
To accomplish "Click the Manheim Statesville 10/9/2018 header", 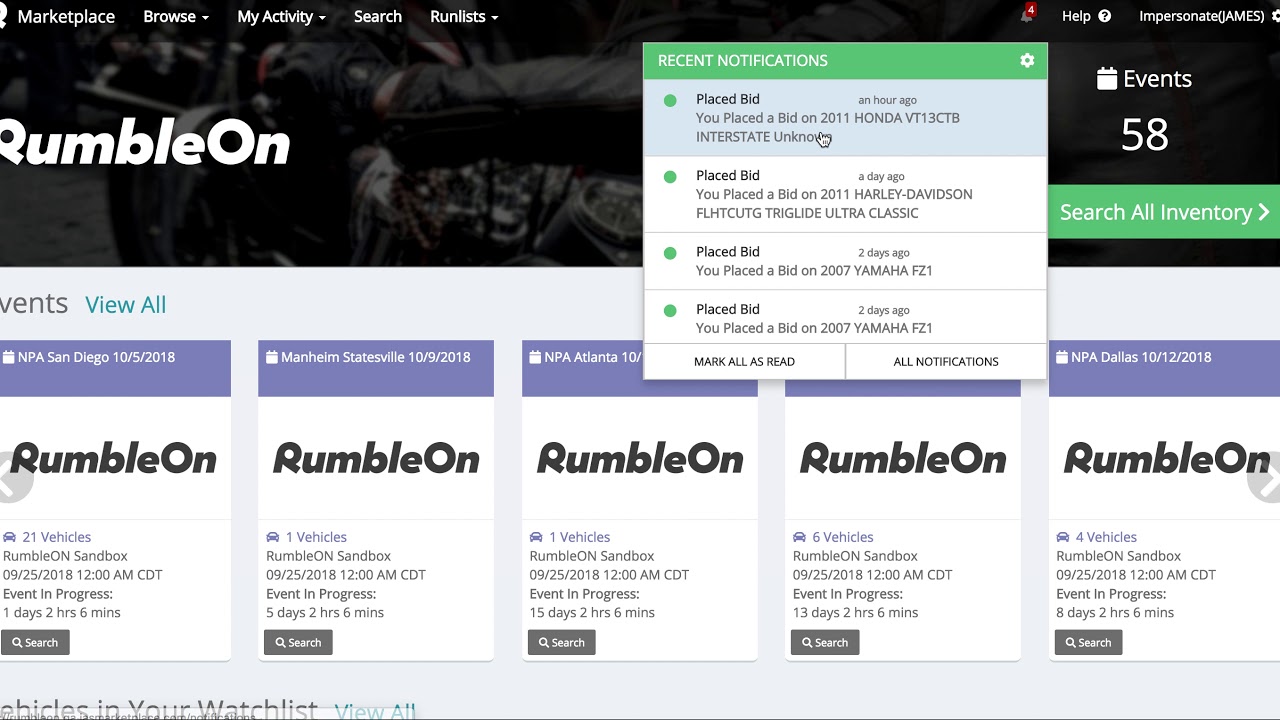I will pyautogui.click(x=376, y=368).
